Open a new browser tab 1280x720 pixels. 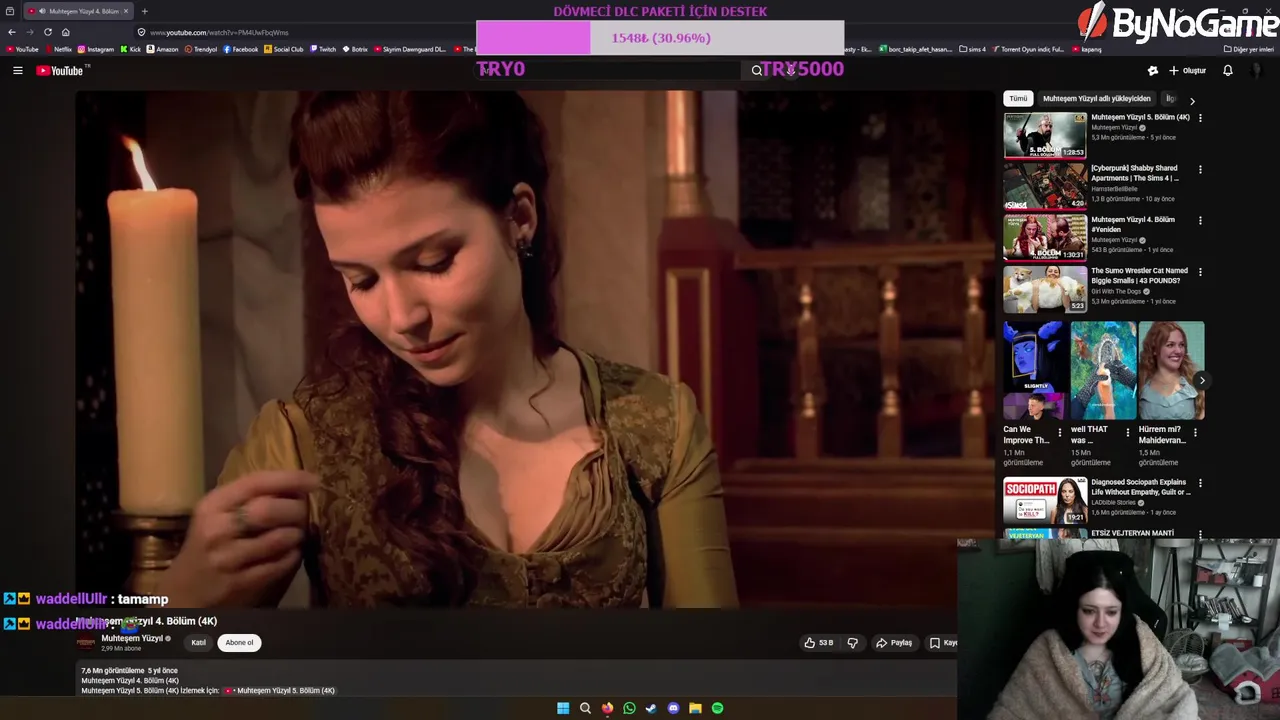[x=144, y=11]
